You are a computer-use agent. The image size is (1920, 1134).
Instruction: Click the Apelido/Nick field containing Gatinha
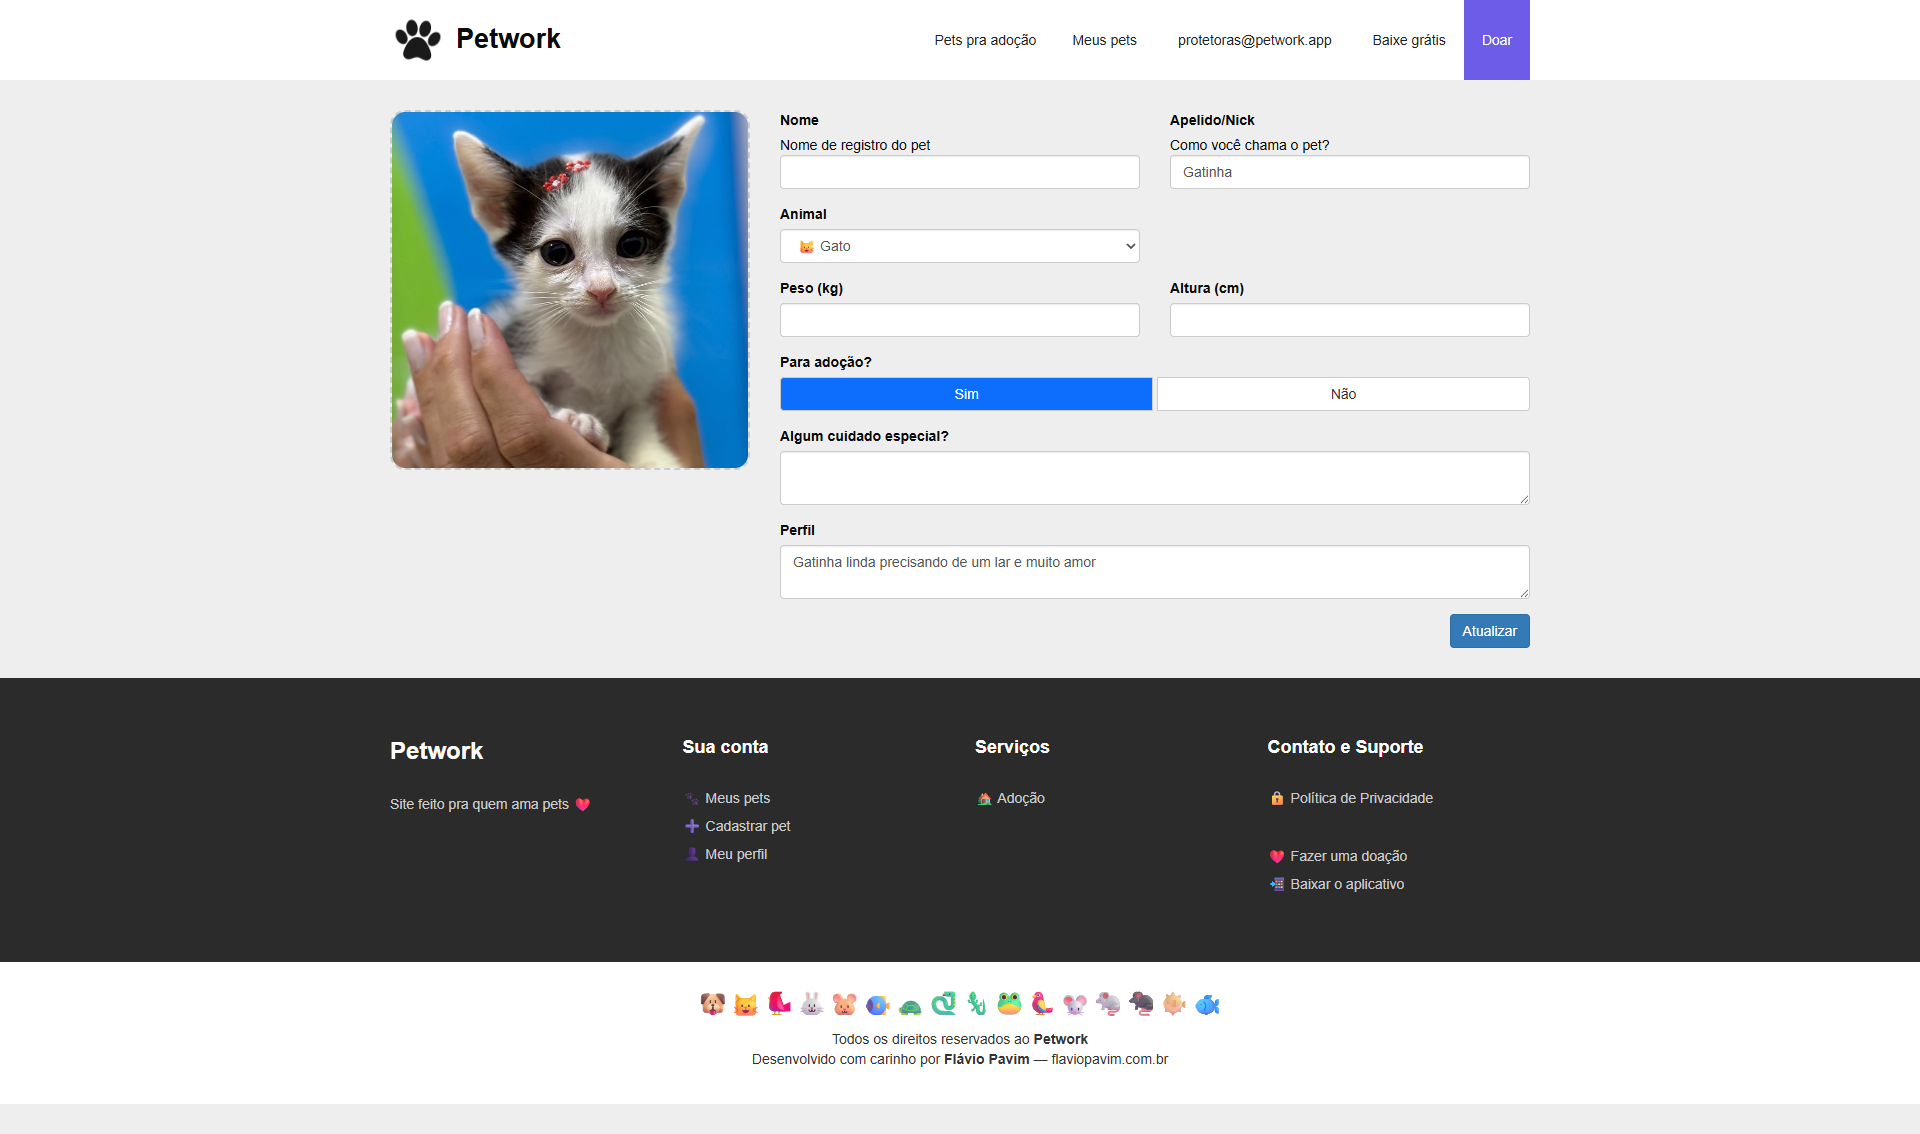click(x=1350, y=172)
